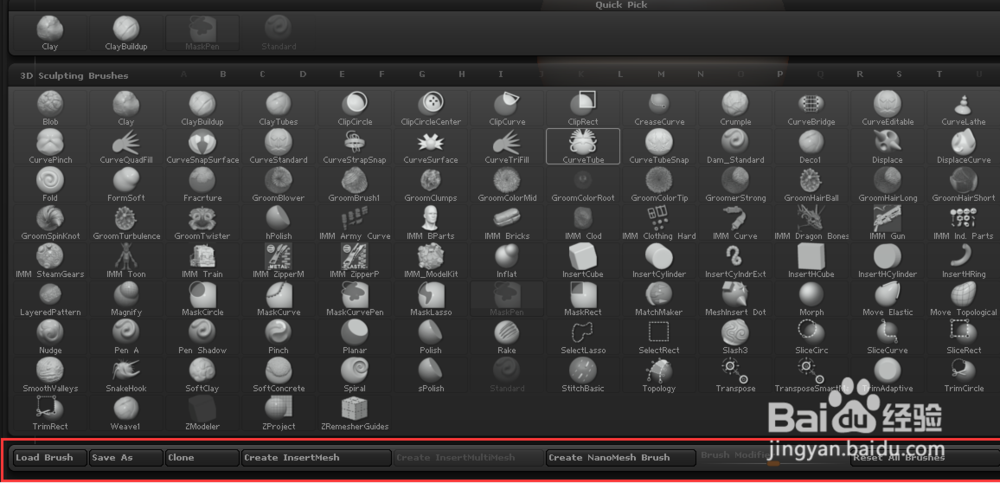Choose the InsertHRing brush
1000x483 pixels.
click(963, 262)
